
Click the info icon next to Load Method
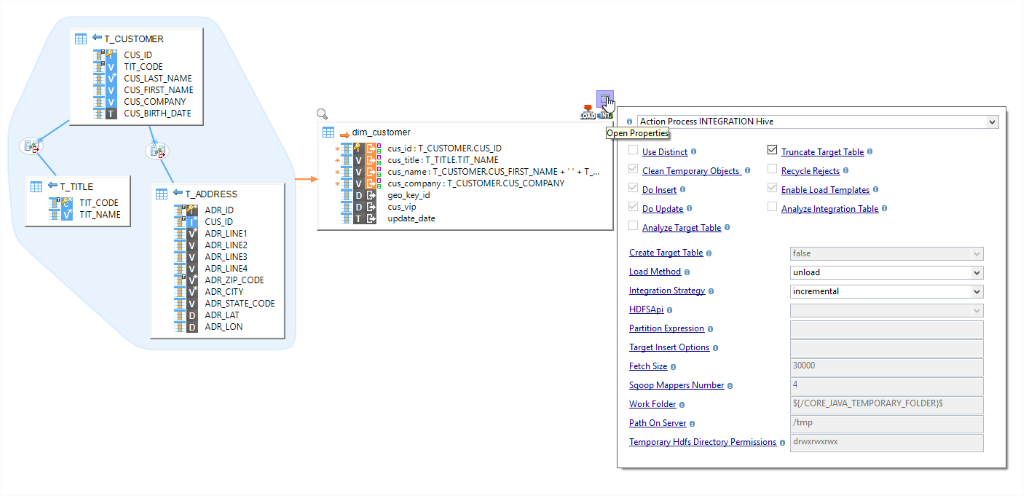coord(687,271)
